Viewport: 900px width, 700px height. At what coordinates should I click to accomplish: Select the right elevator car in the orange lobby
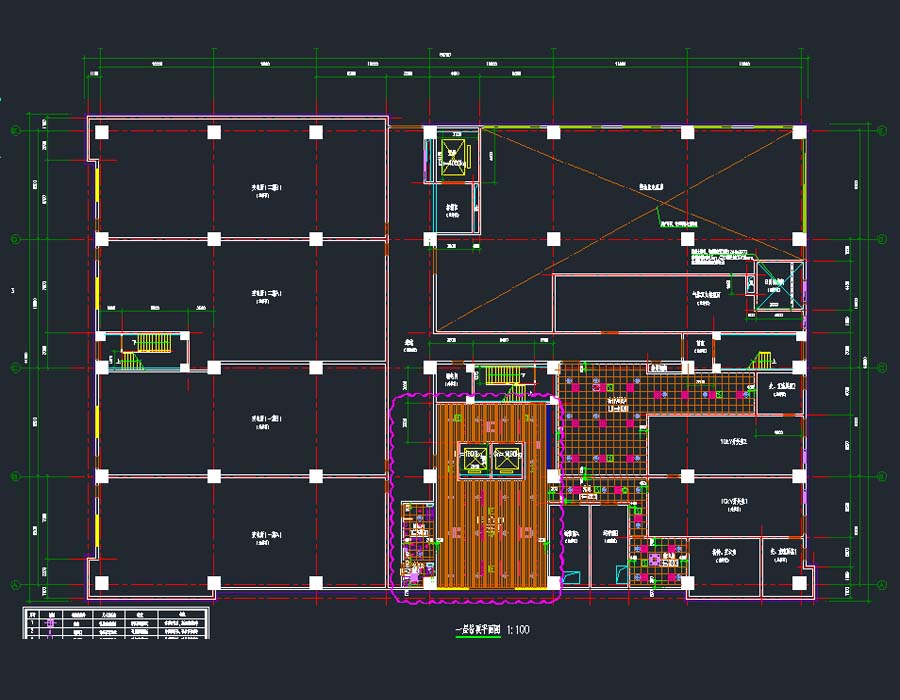[508, 459]
